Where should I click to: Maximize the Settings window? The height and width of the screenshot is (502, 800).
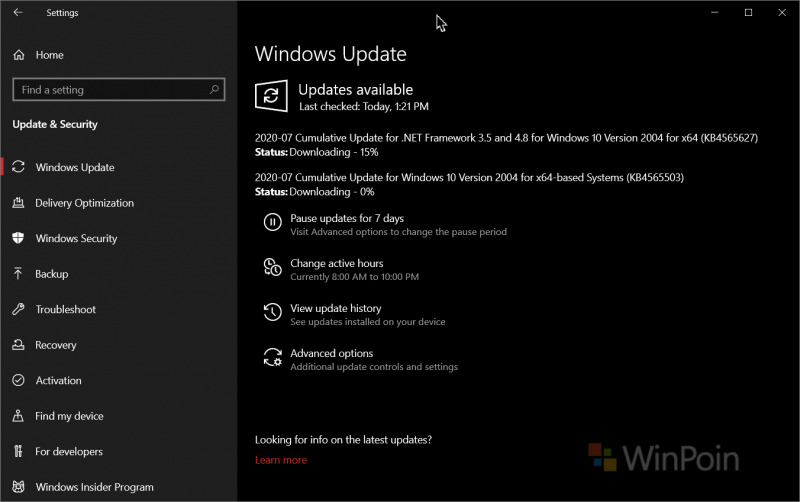tap(748, 12)
